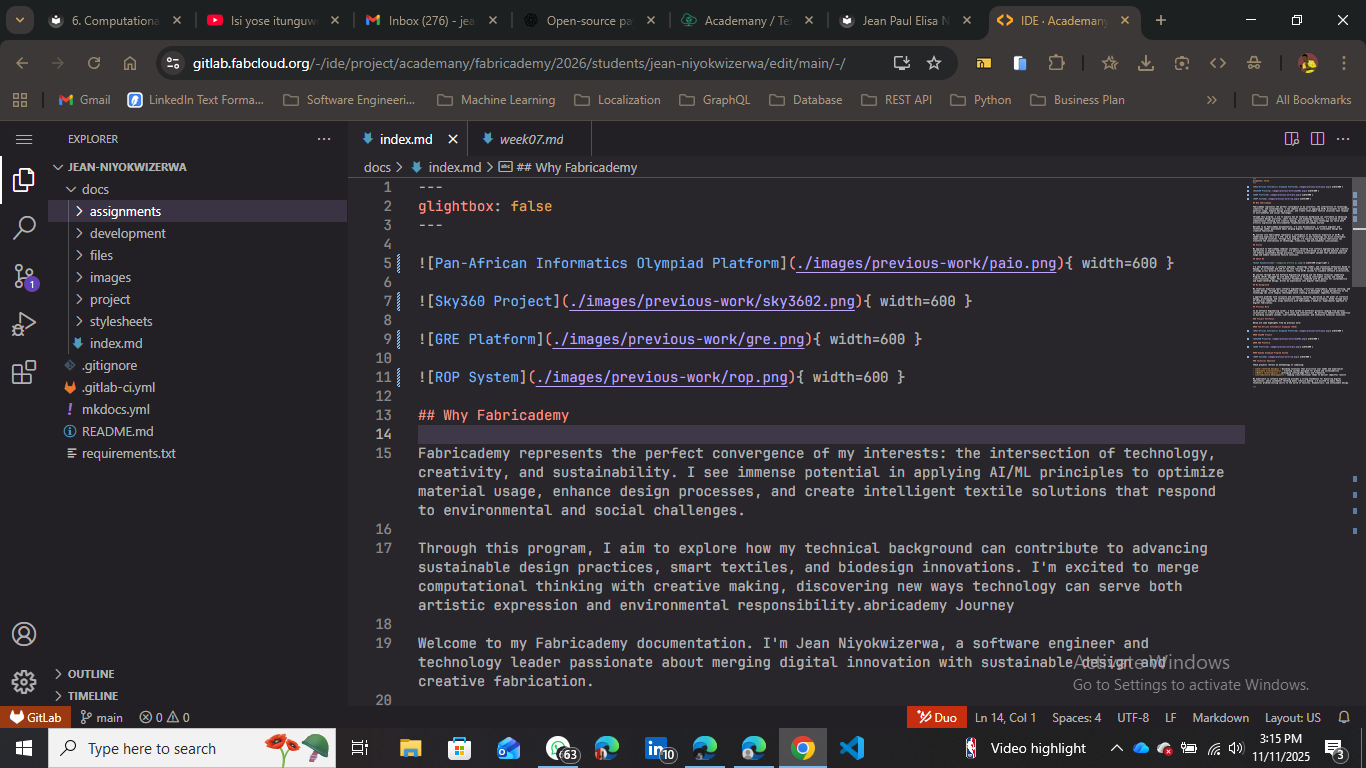
Task: Click the Markdown language mode button
Action: pyautogui.click(x=1220, y=717)
